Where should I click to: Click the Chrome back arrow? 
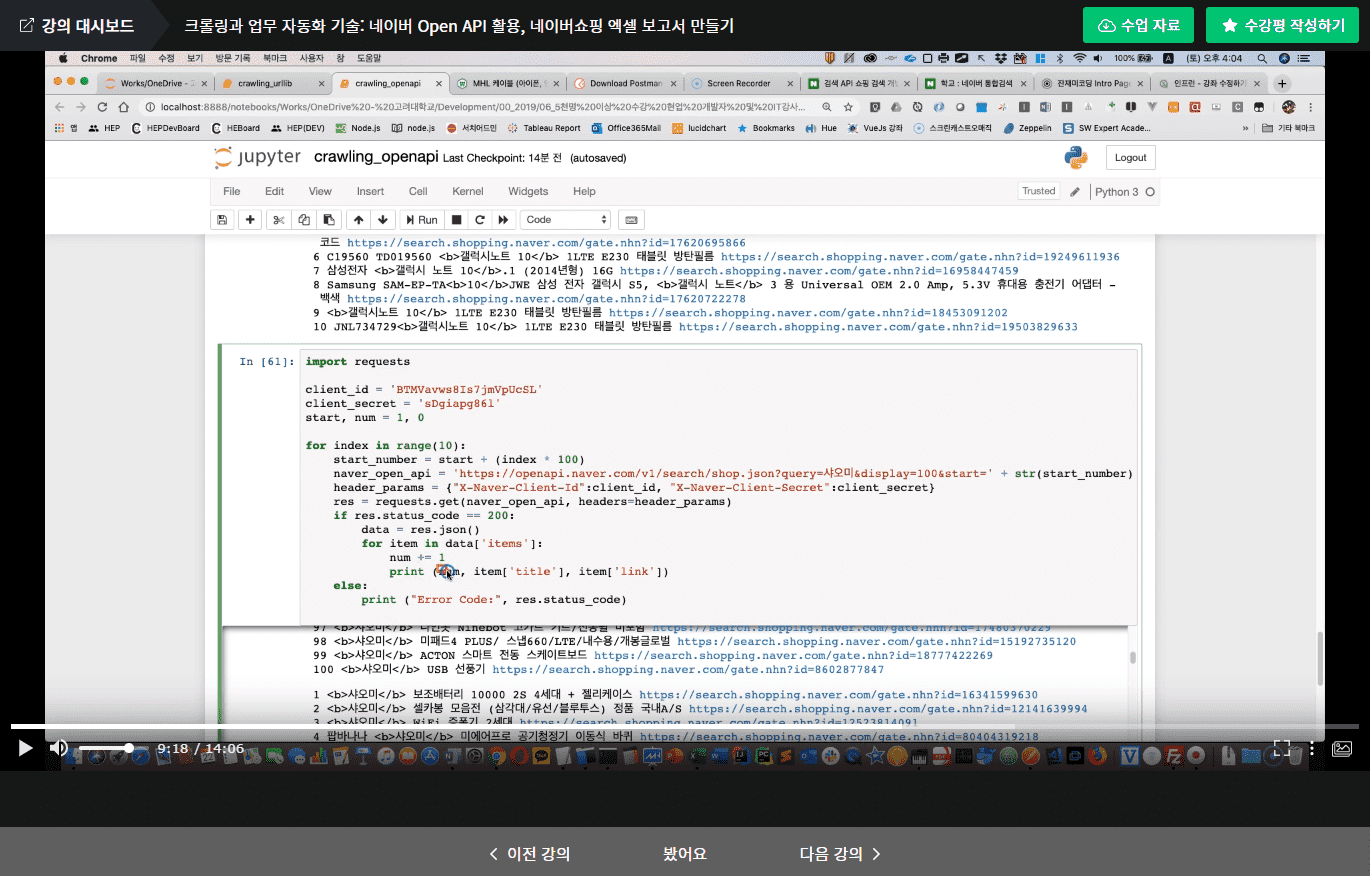(x=58, y=106)
